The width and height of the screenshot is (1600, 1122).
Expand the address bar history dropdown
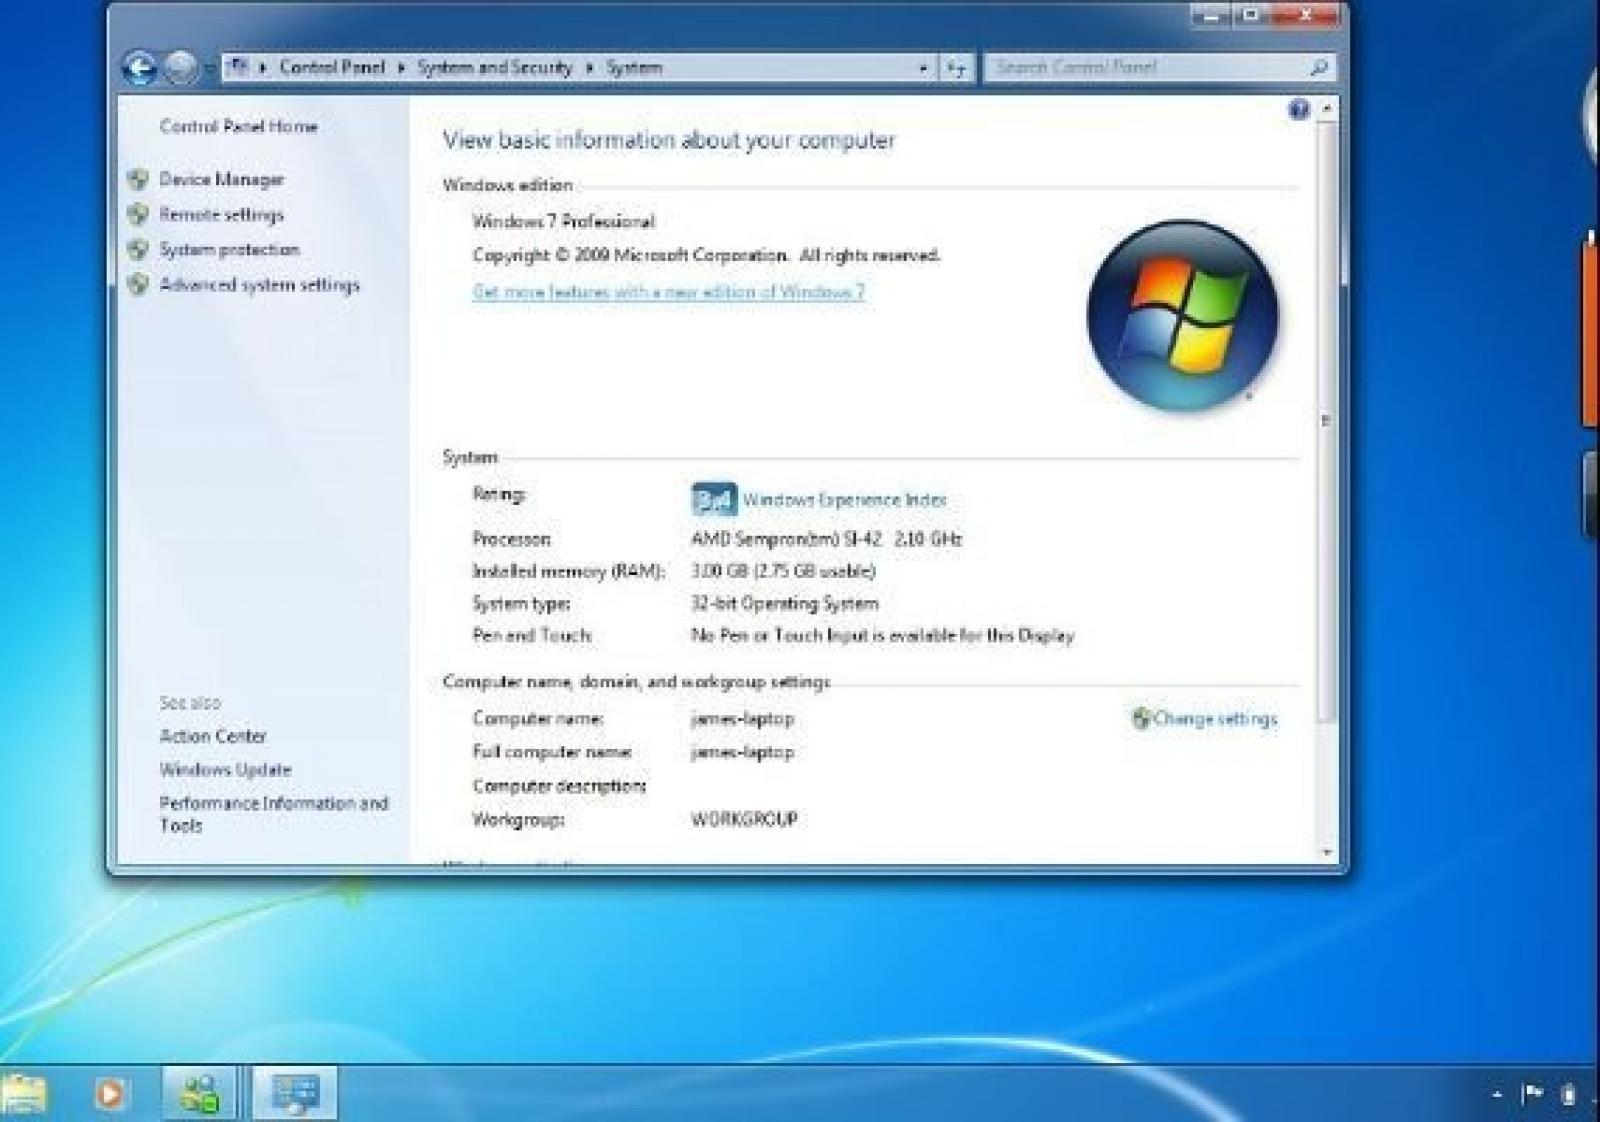[922, 68]
